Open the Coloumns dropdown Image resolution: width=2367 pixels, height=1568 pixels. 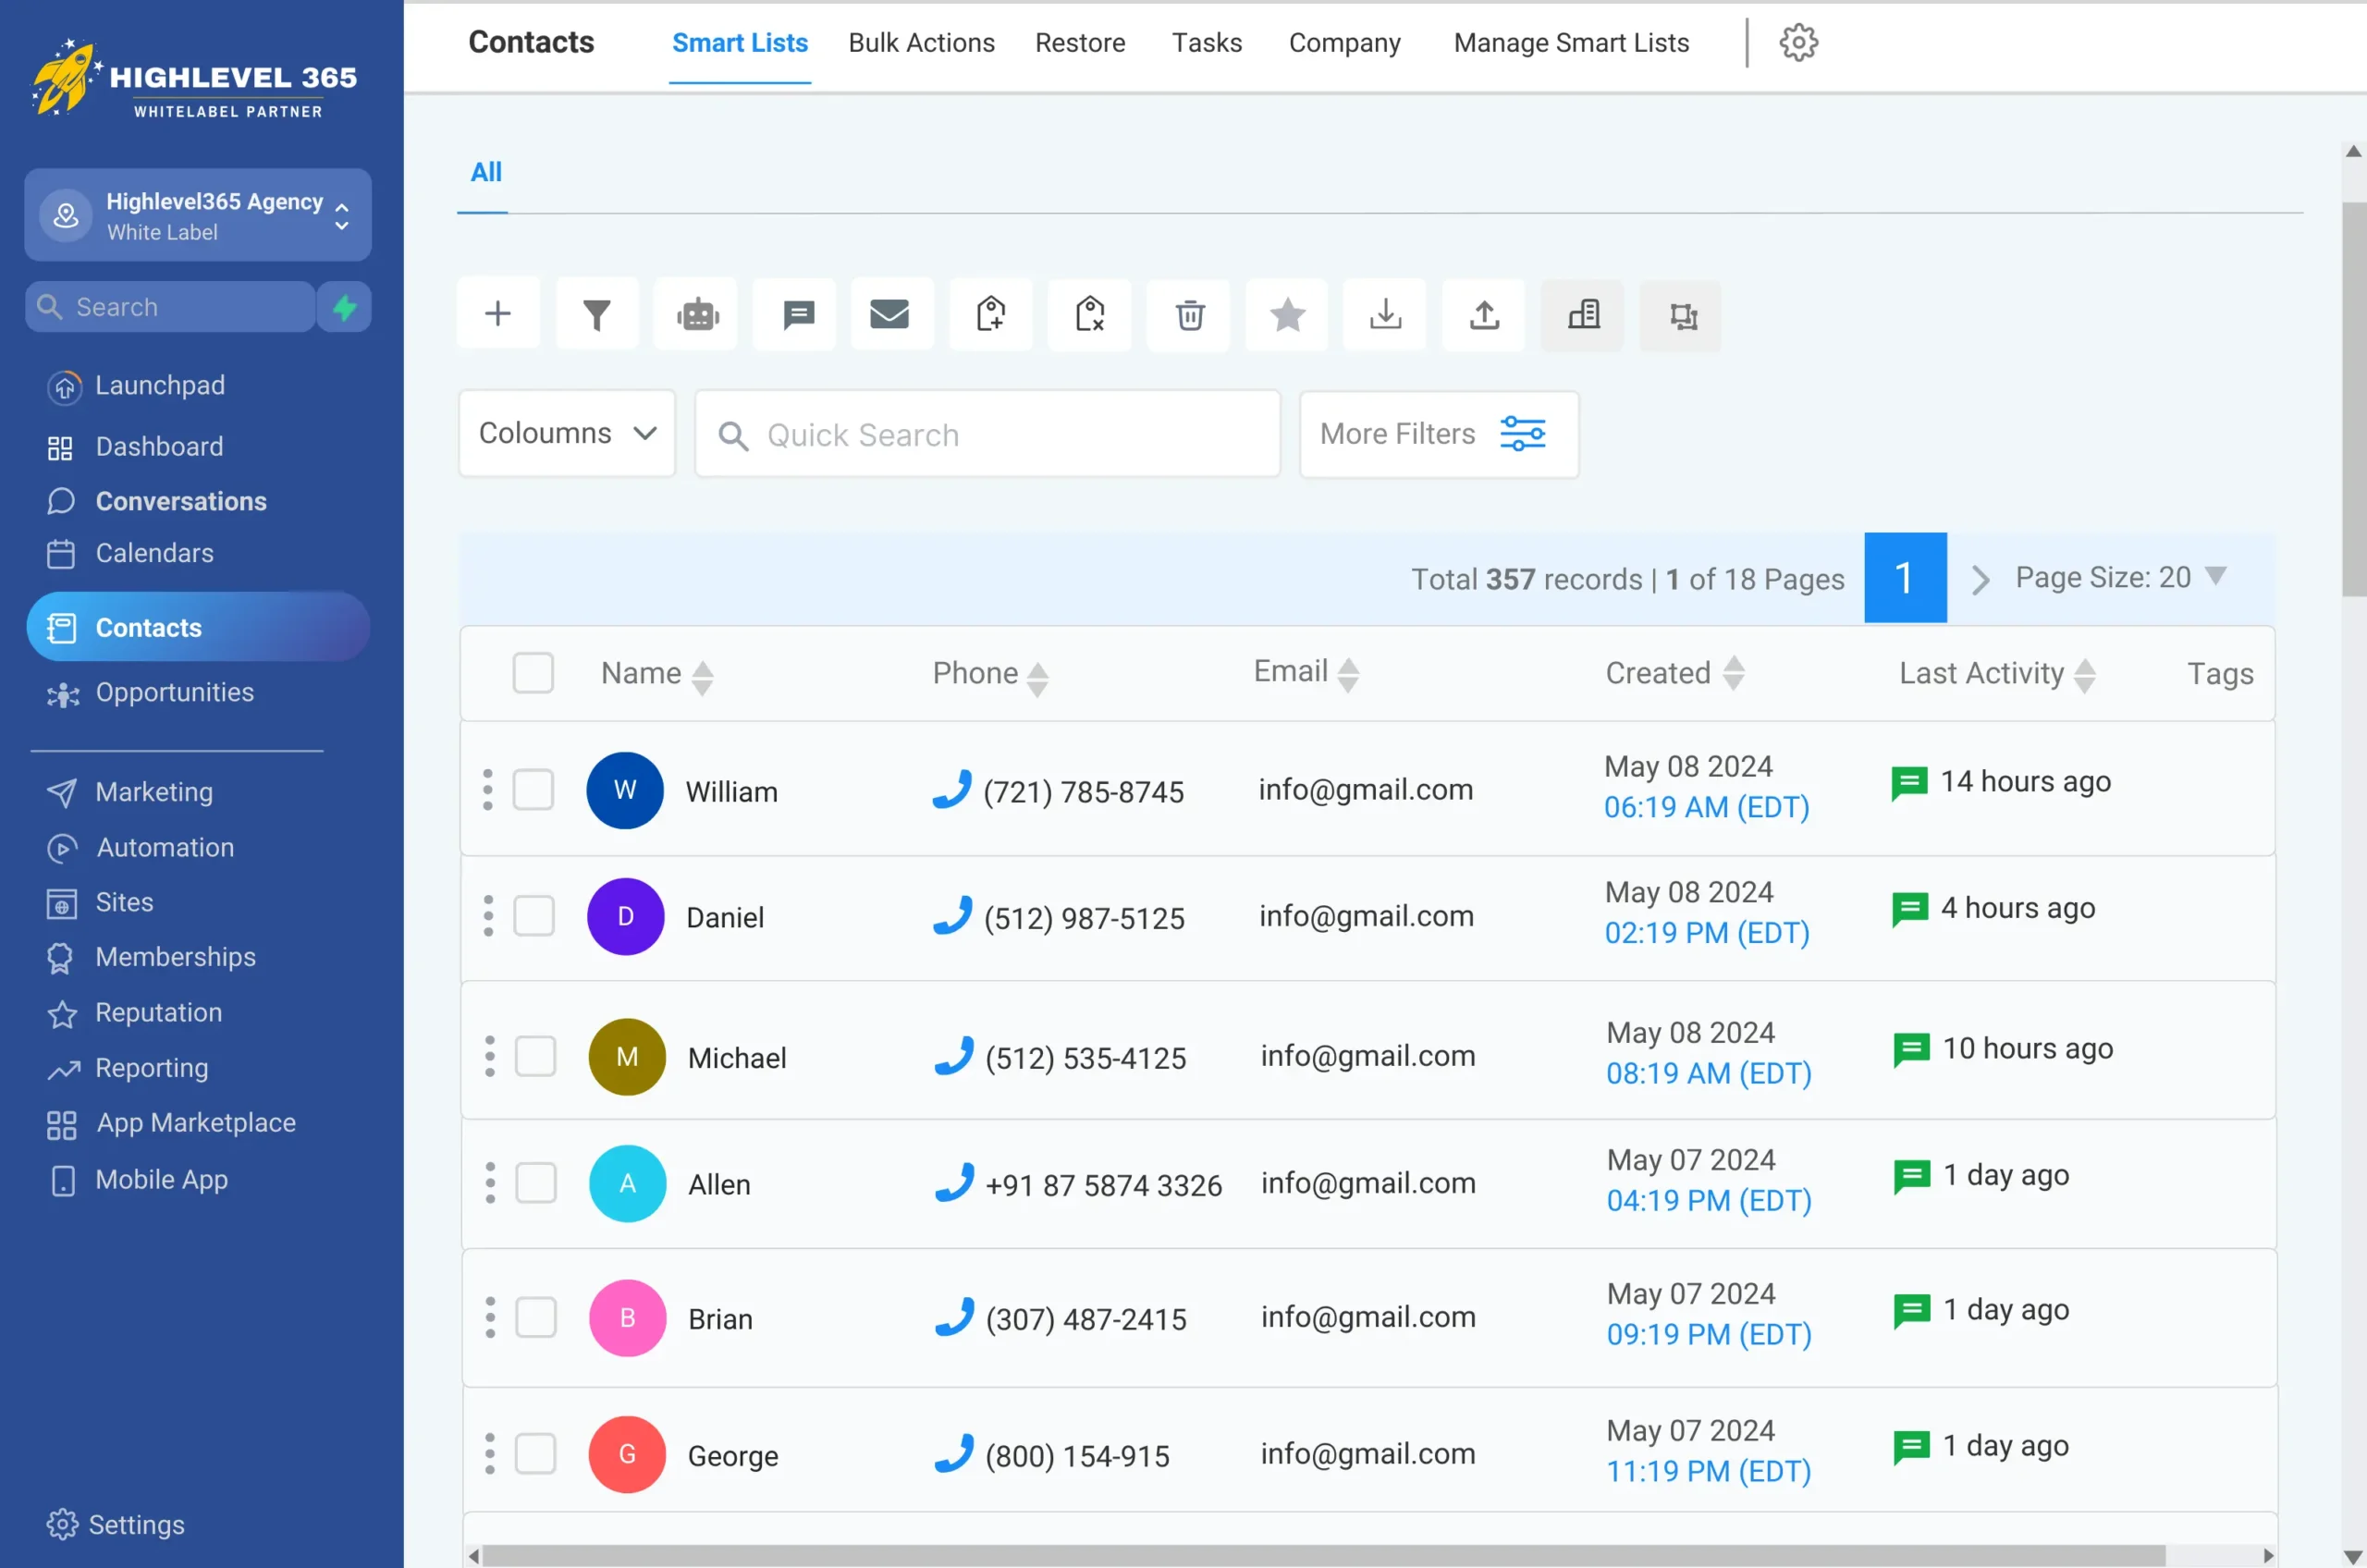(x=567, y=433)
